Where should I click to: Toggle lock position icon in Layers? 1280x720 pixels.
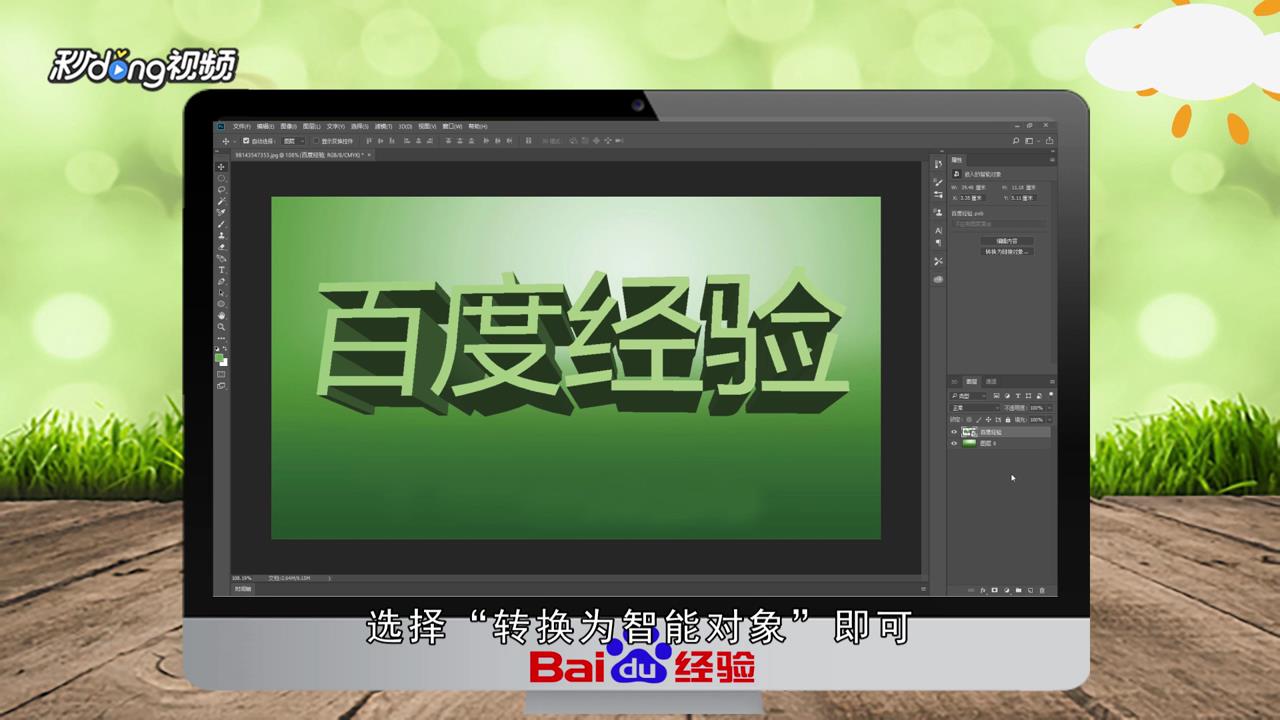pos(989,420)
